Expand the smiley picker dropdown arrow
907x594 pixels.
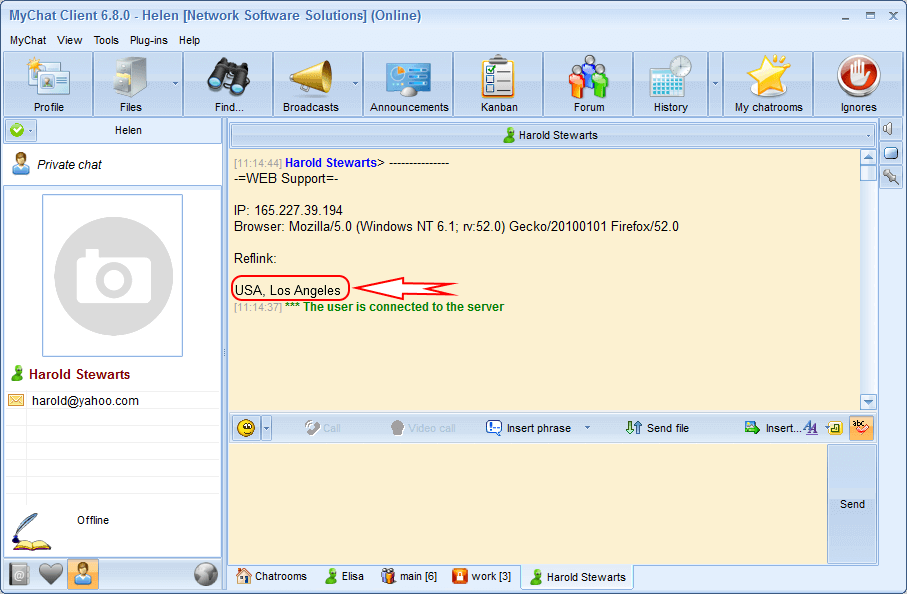click(267, 427)
